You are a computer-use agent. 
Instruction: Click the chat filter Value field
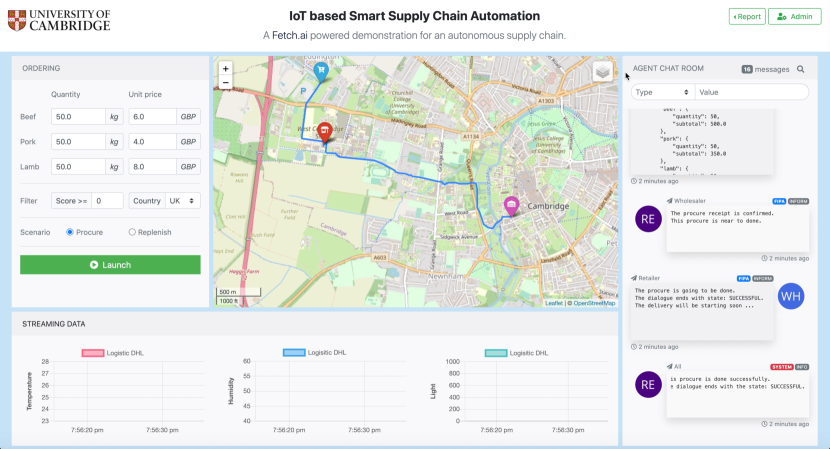752,92
